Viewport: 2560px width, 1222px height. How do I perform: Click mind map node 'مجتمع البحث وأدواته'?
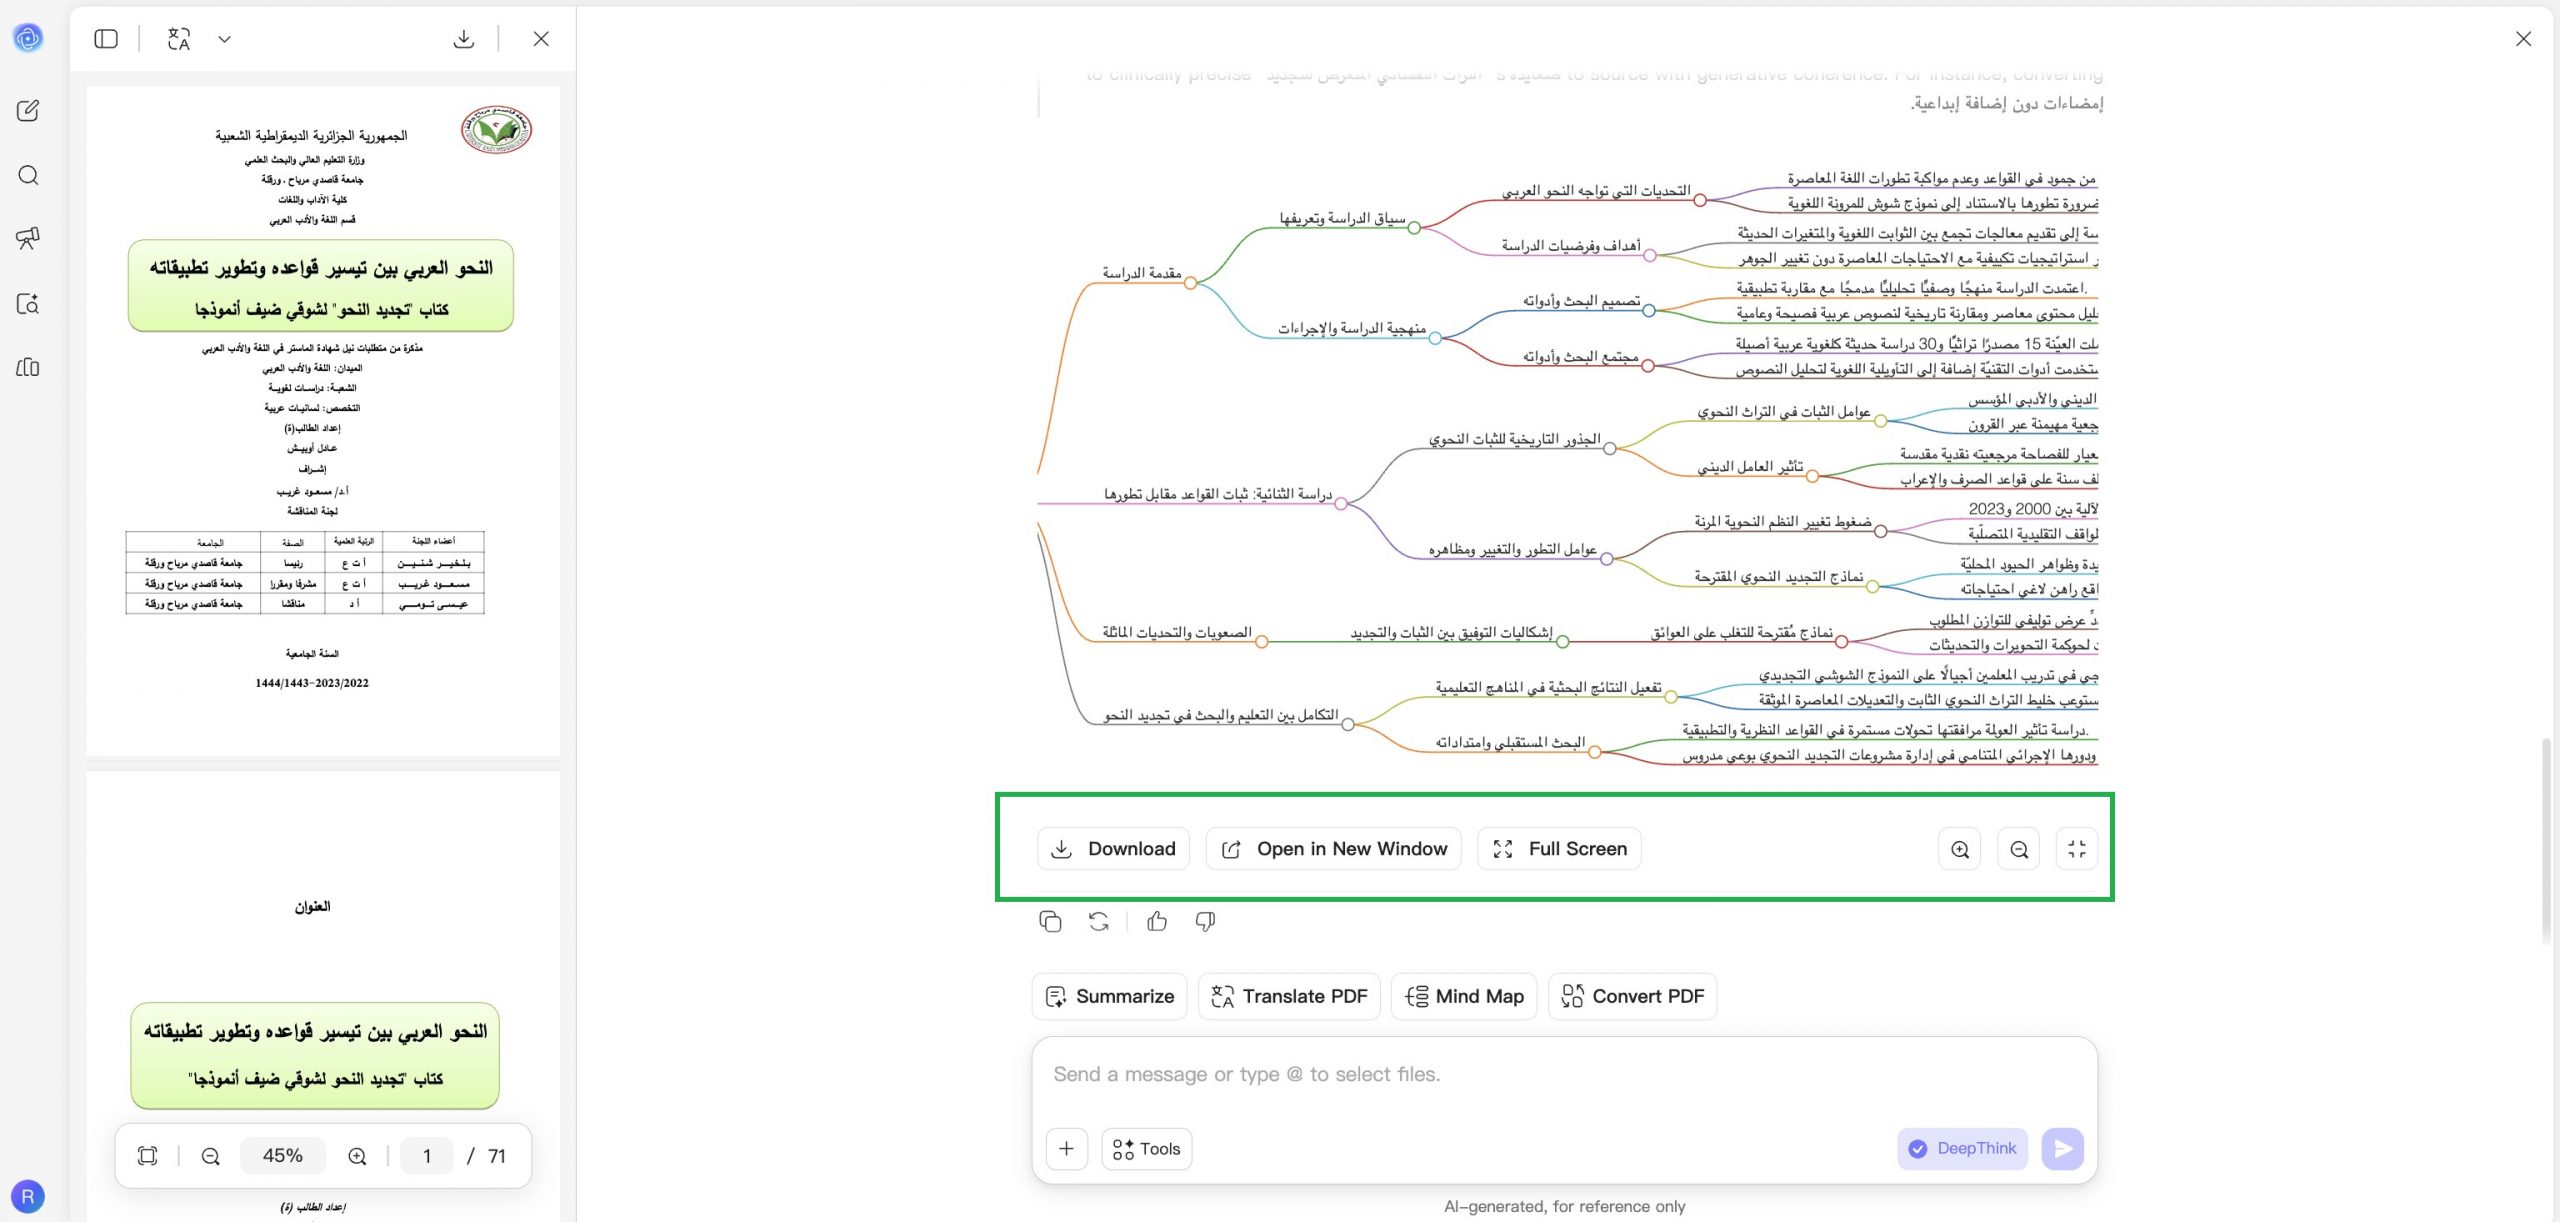[x=1580, y=356]
